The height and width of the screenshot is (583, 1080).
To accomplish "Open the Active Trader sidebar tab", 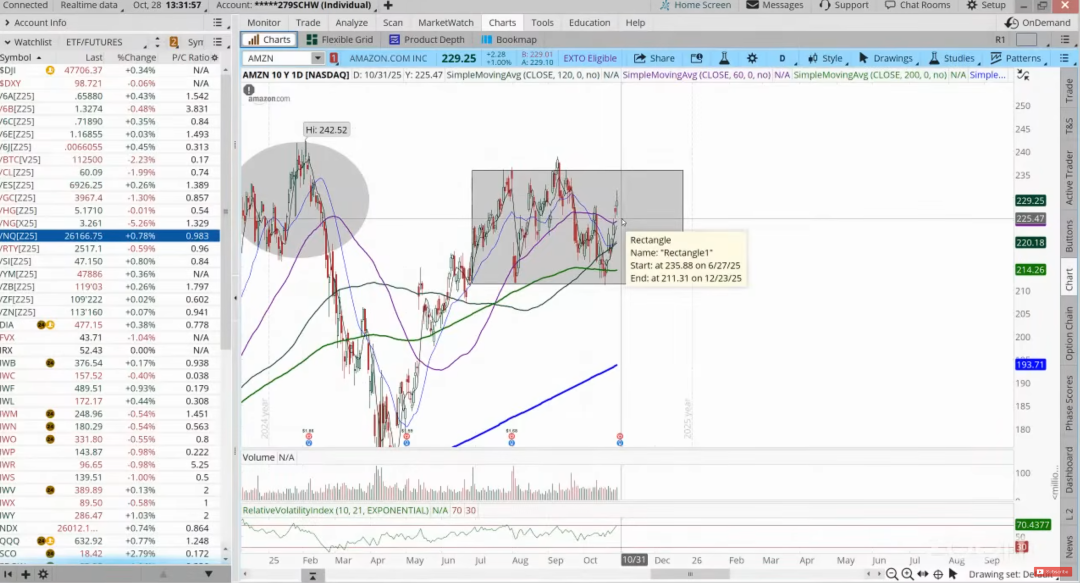I will [1069, 177].
